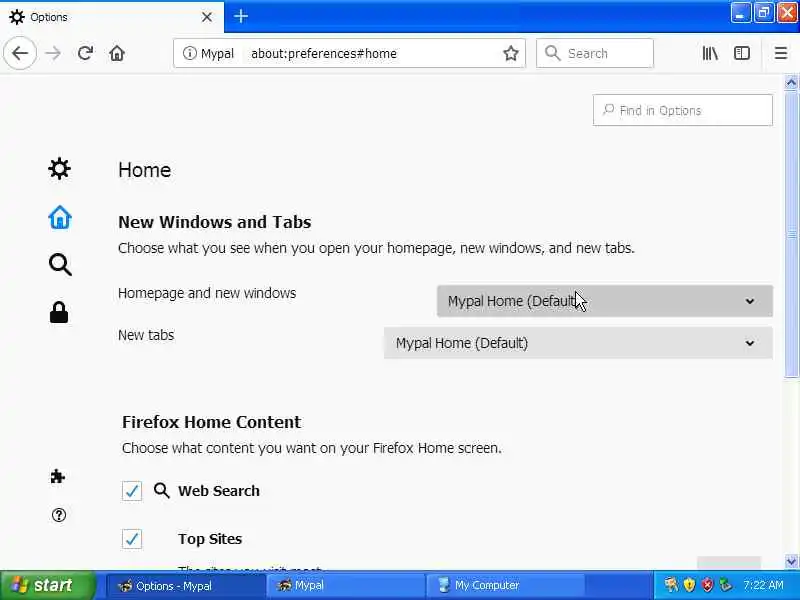Open the homepage via toolbar home icon
This screenshot has height=600, width=800.
(x=117, y=53)
